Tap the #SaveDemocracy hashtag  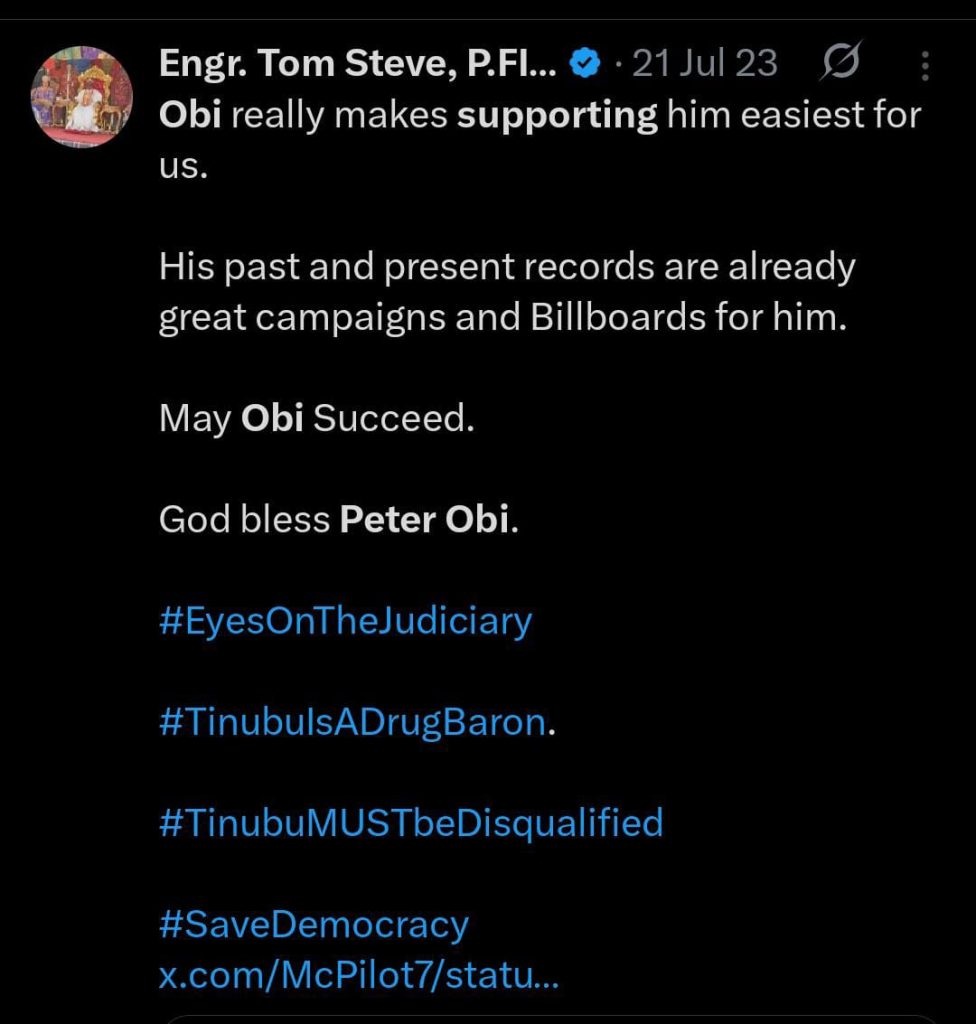pyautogui.click(x=313, y=924)
